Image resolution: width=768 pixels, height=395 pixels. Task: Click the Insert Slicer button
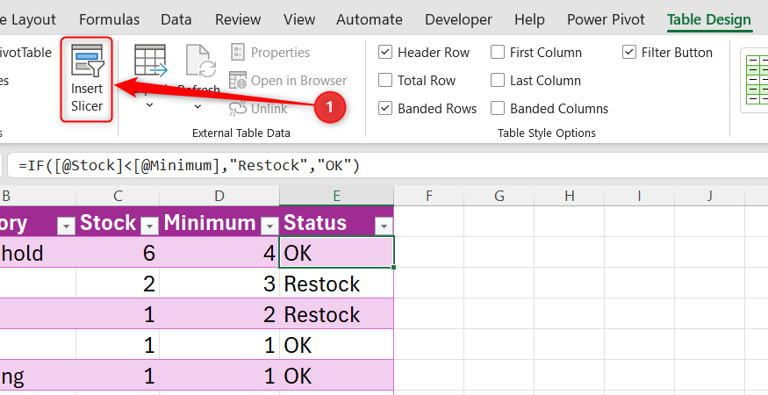click(x=87, y=79)
